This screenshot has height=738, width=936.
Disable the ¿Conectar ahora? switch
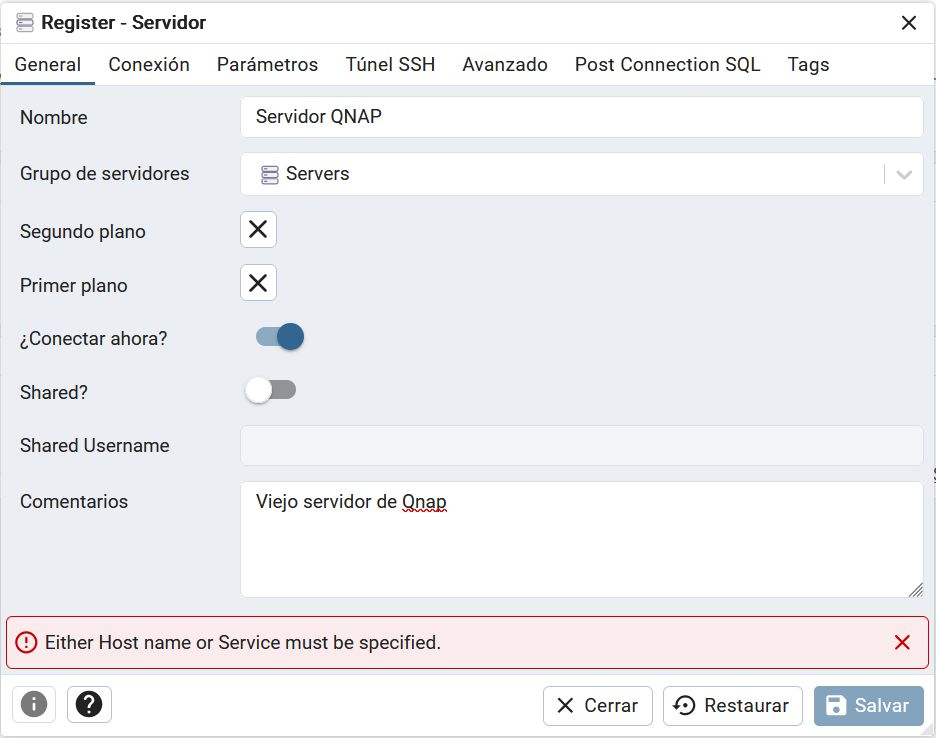tap(279, 337)
